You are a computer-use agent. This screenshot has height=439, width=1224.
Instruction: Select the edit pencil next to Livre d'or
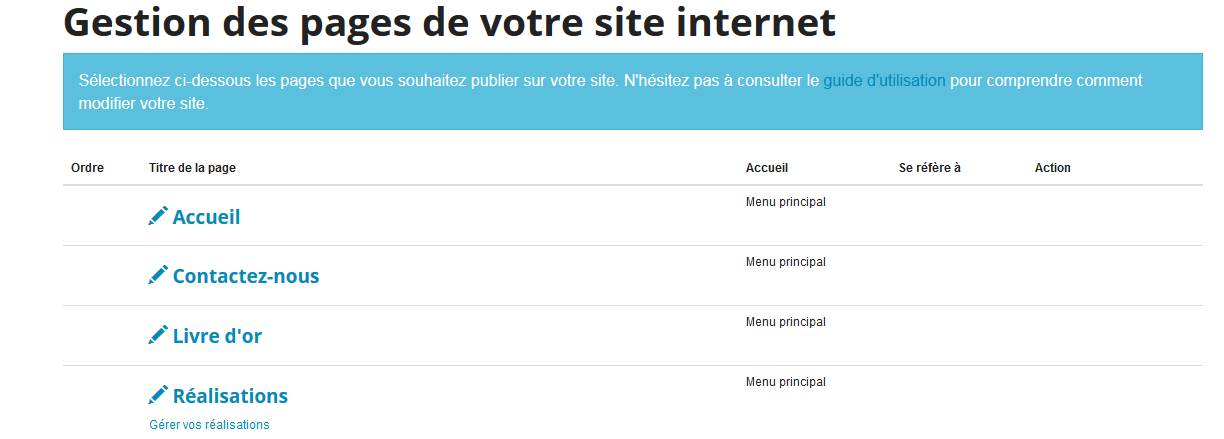pos(158,336)
